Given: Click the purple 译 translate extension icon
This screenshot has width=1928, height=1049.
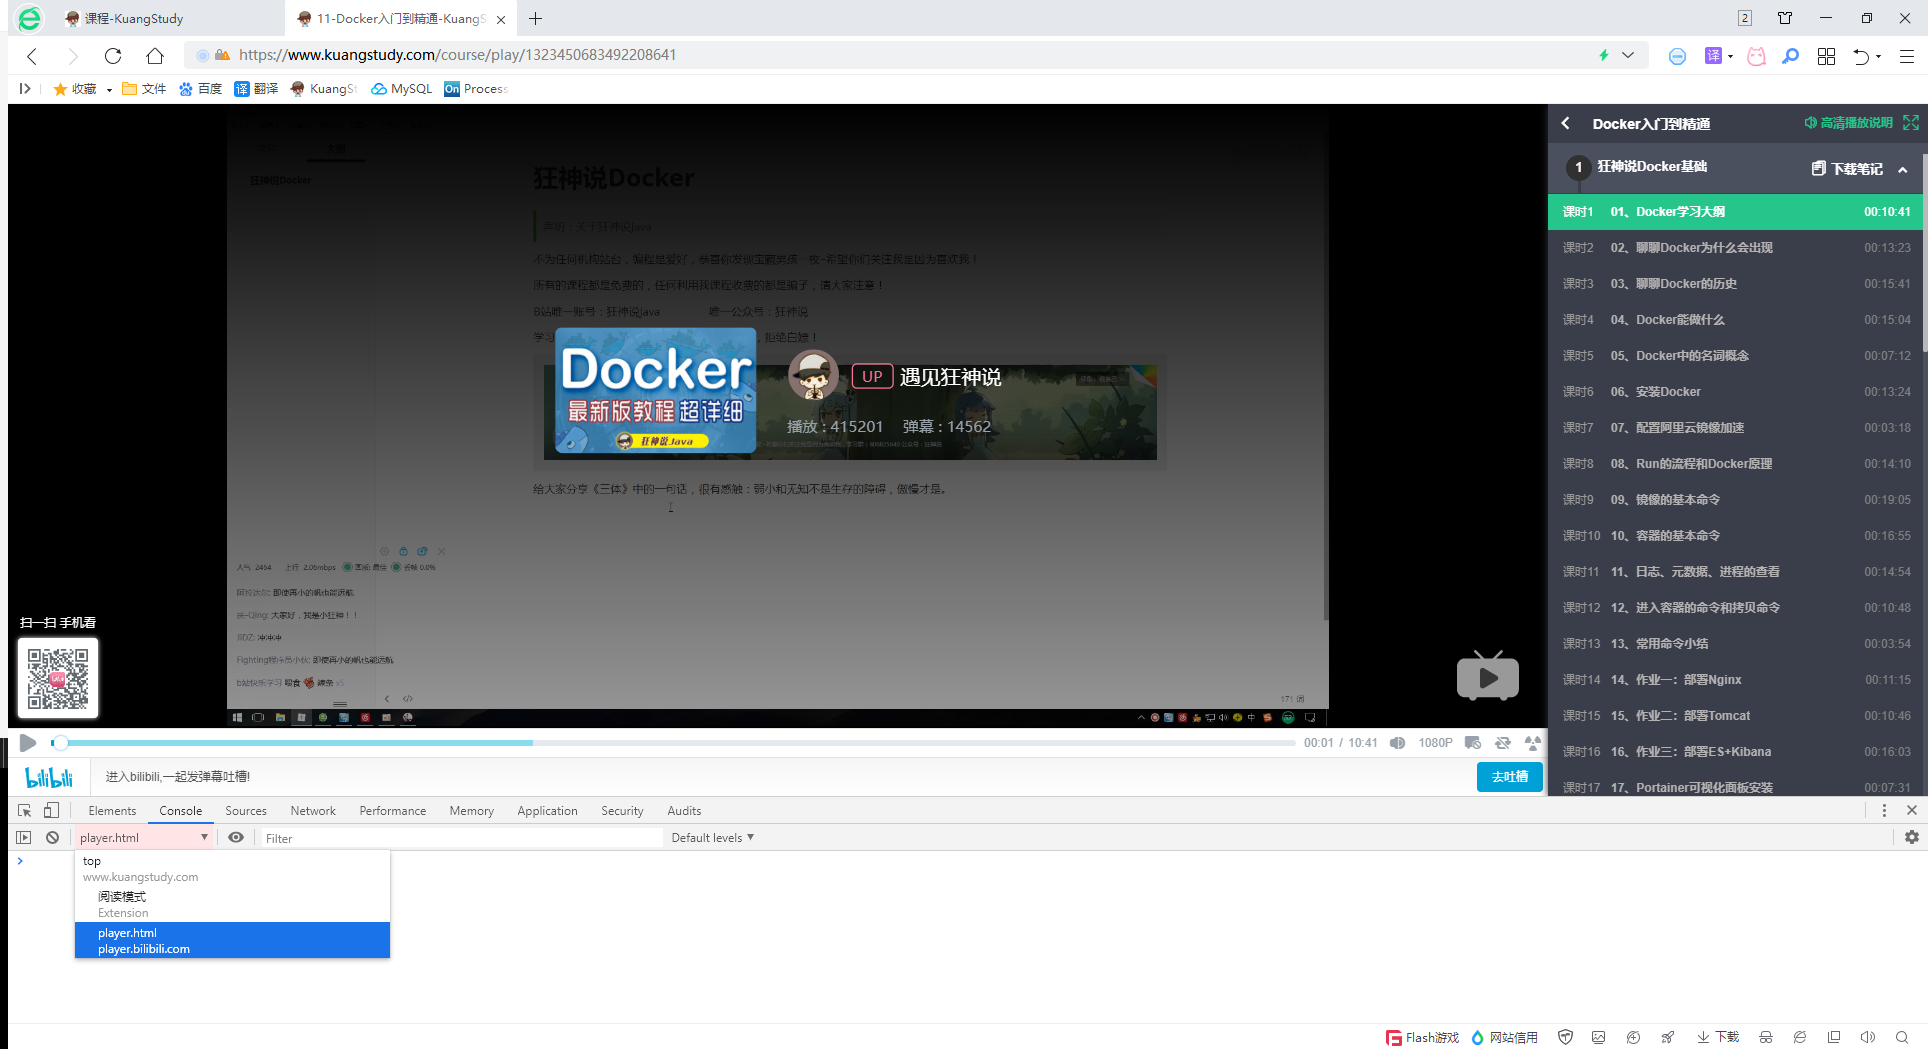Looking at the screenshot, I should (x=1713, y=56).
